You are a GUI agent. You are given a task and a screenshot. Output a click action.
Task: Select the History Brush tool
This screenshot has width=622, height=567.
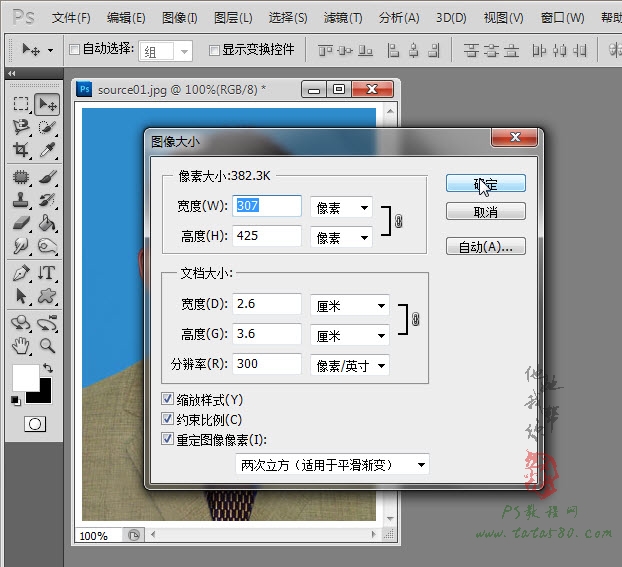coord(47,200)
